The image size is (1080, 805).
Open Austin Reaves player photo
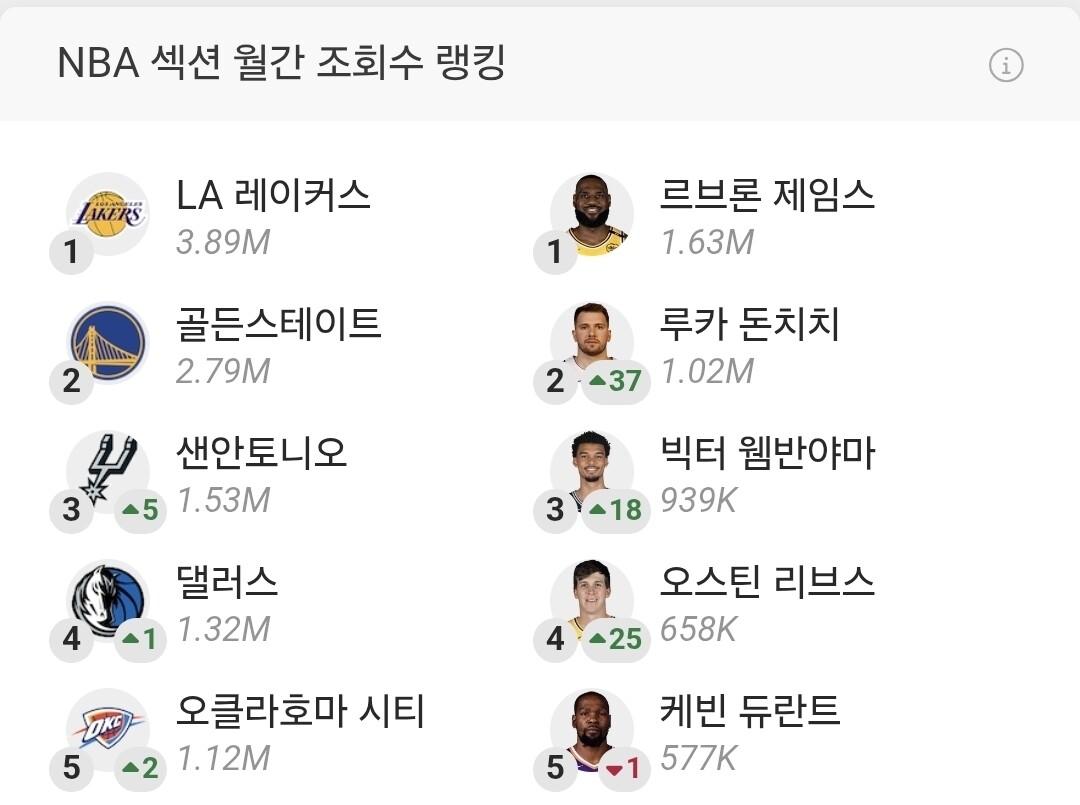593,598
